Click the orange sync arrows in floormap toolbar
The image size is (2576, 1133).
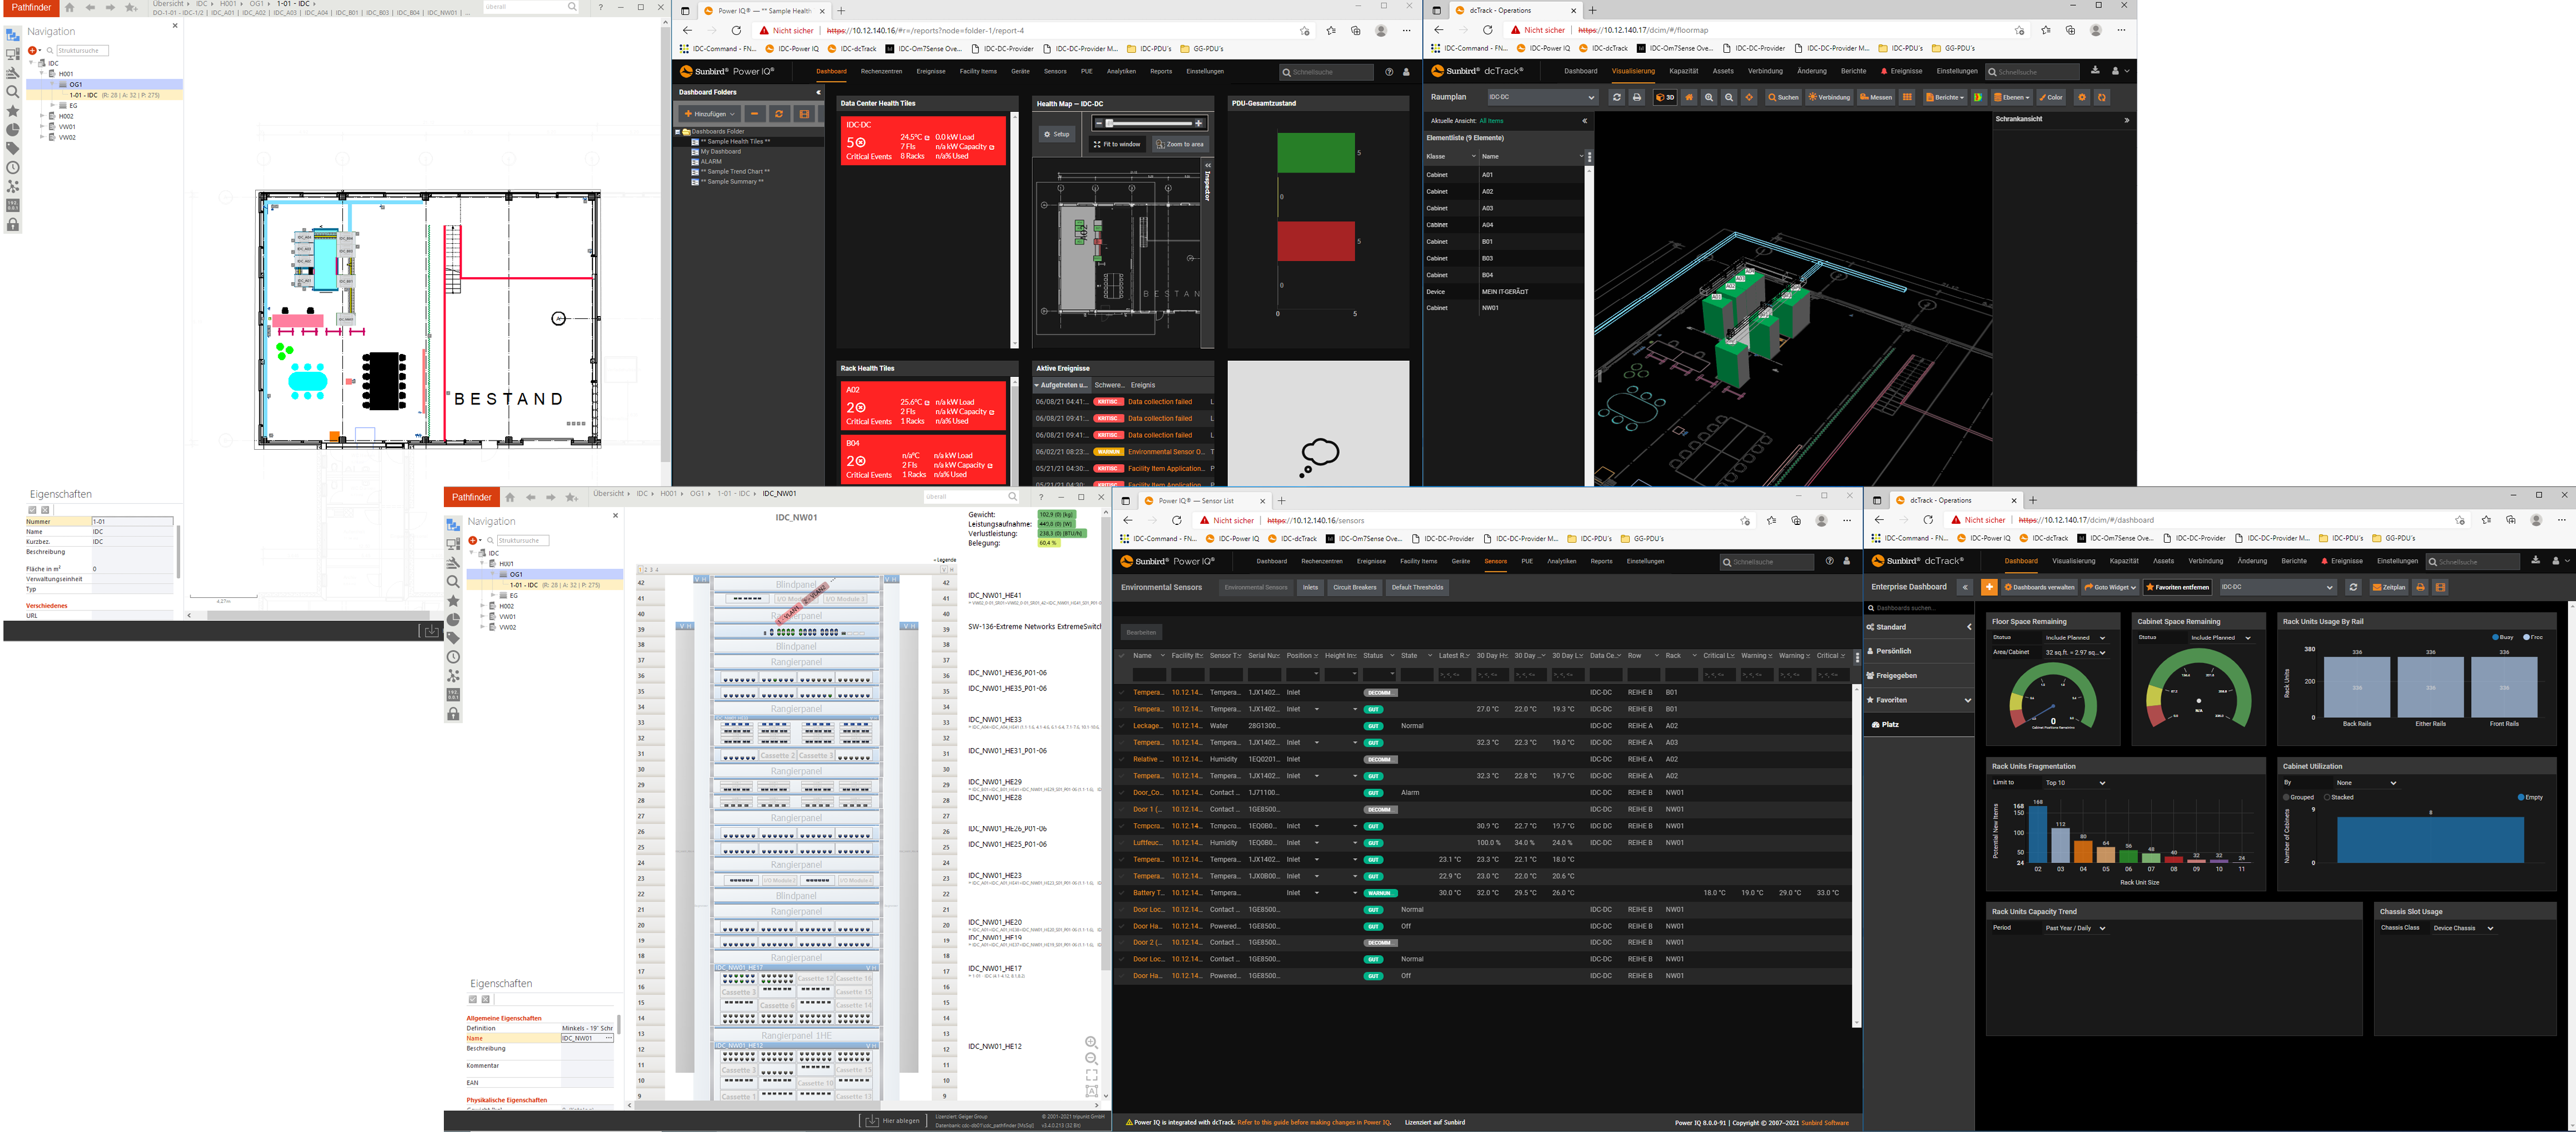coord(2102,97)
